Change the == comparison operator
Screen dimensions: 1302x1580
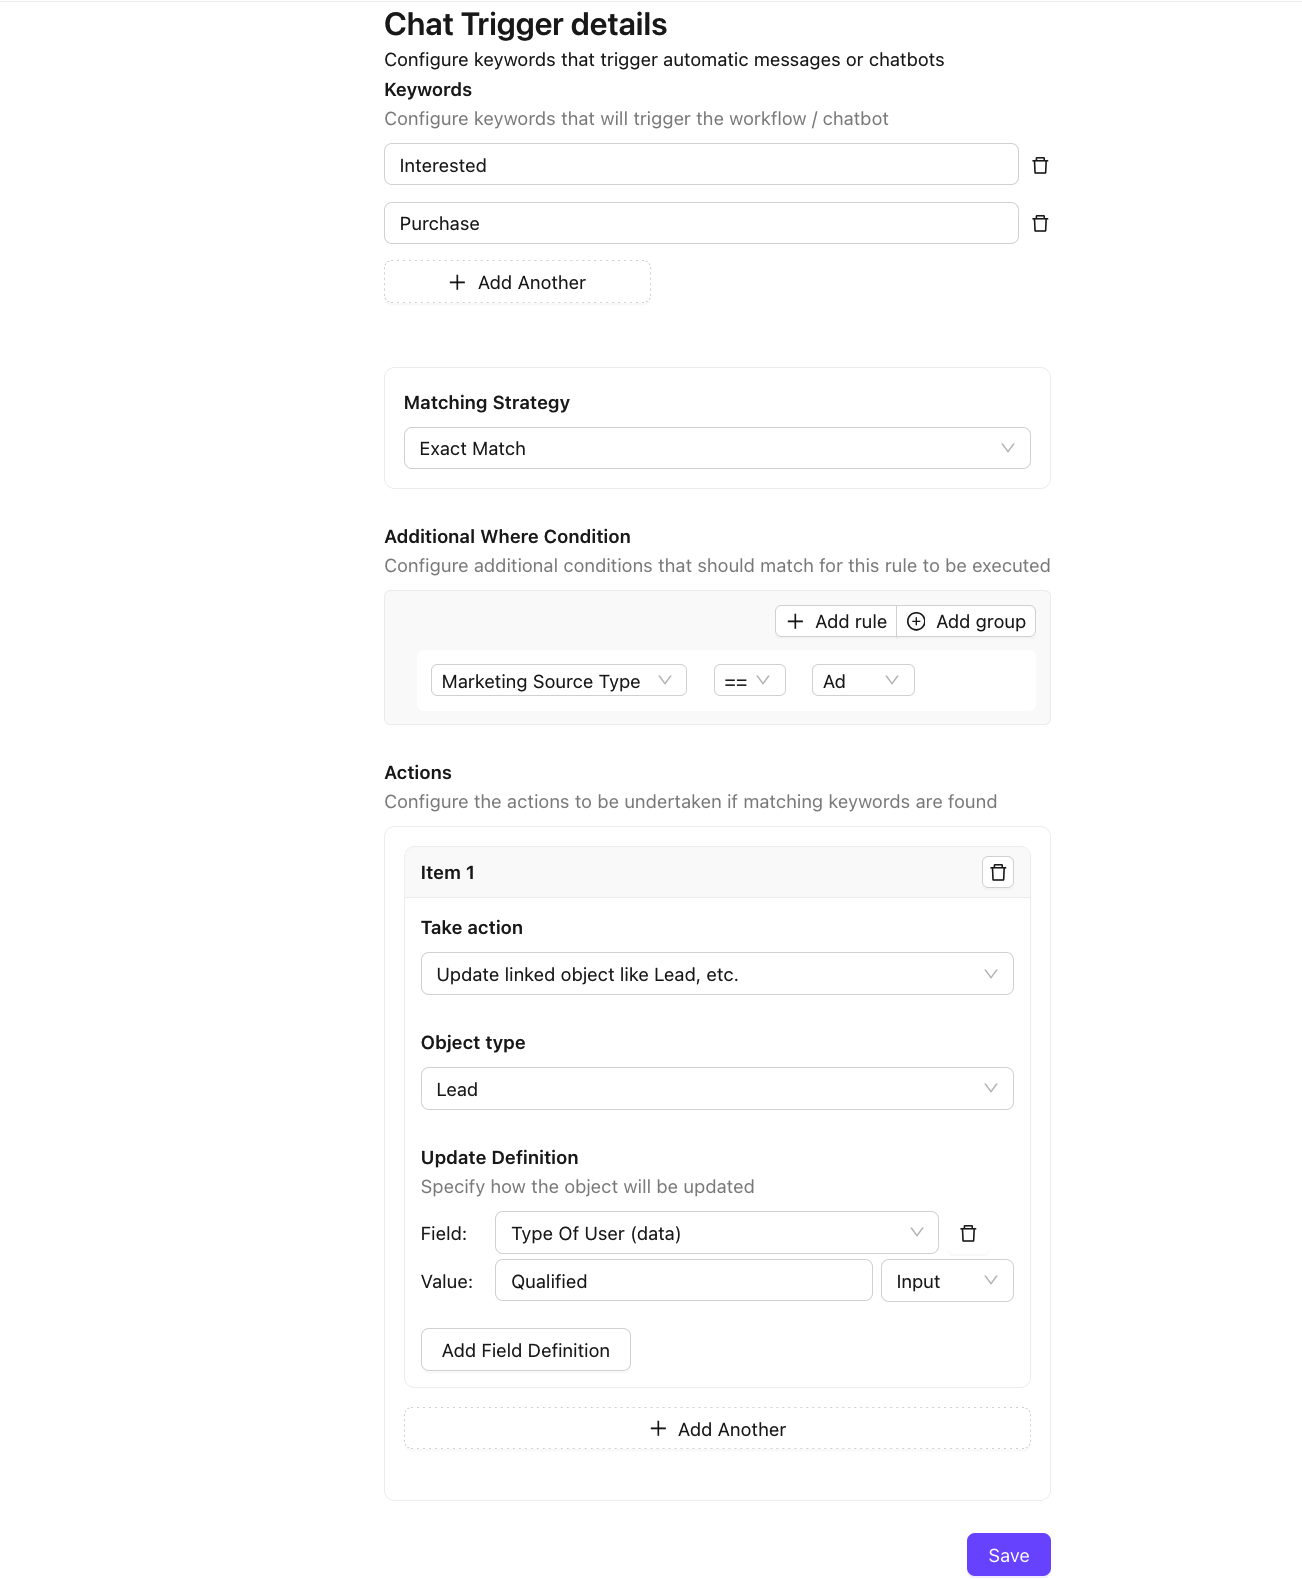(749, 681)
